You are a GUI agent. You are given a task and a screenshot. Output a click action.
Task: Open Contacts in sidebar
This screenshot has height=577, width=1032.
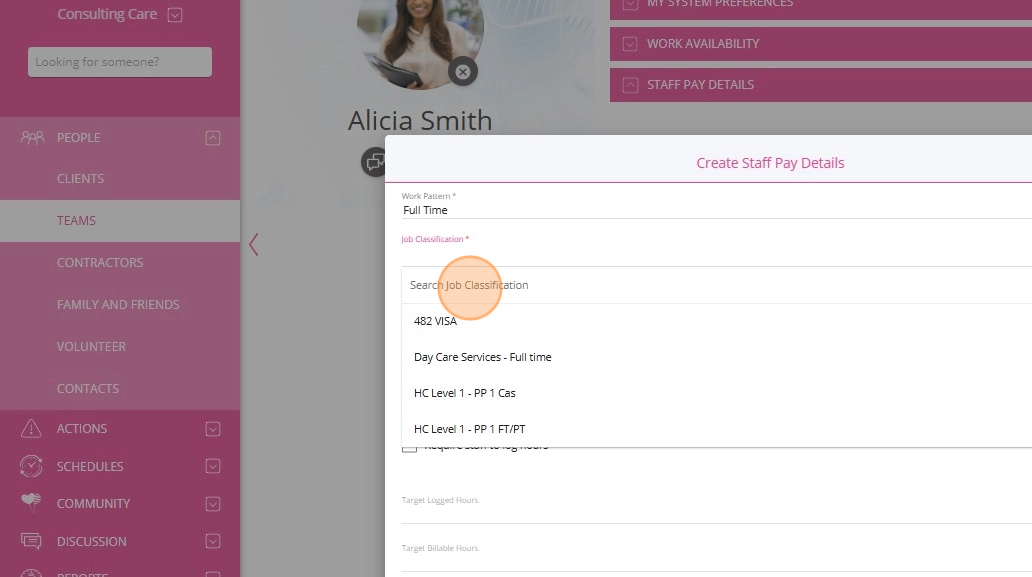tap(88, 389)
